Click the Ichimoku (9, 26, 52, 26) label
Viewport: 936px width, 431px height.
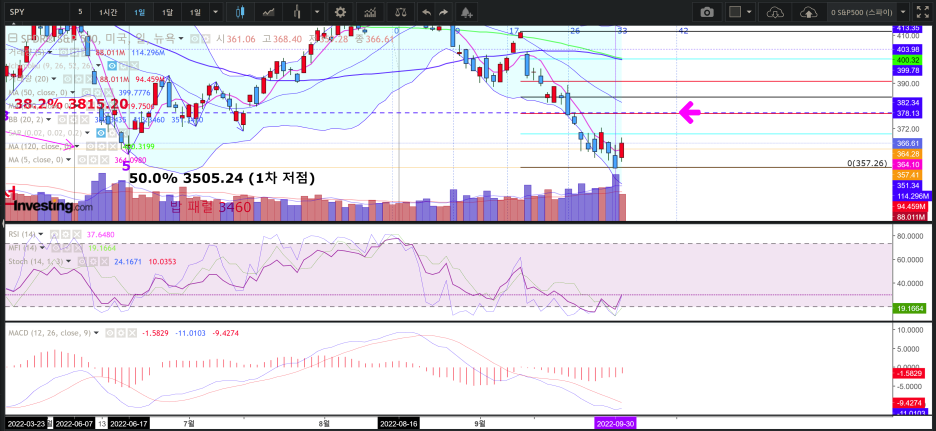[x=52, y=66]
